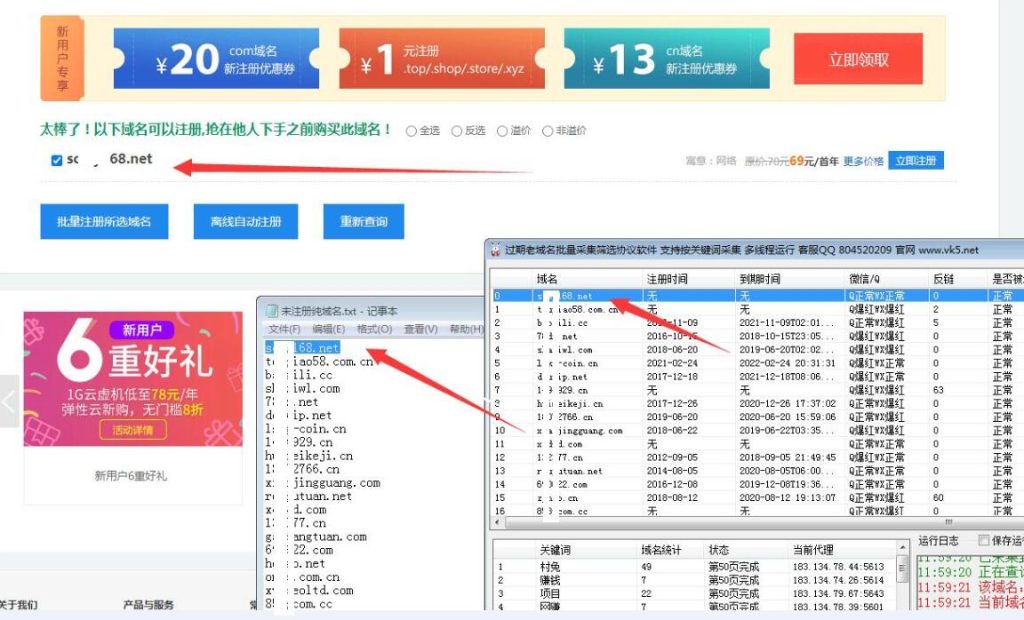This screenshot has height=620, width=1024.
Task: Sort by the 注册时间 column header
Action: (x=668, y=279)
